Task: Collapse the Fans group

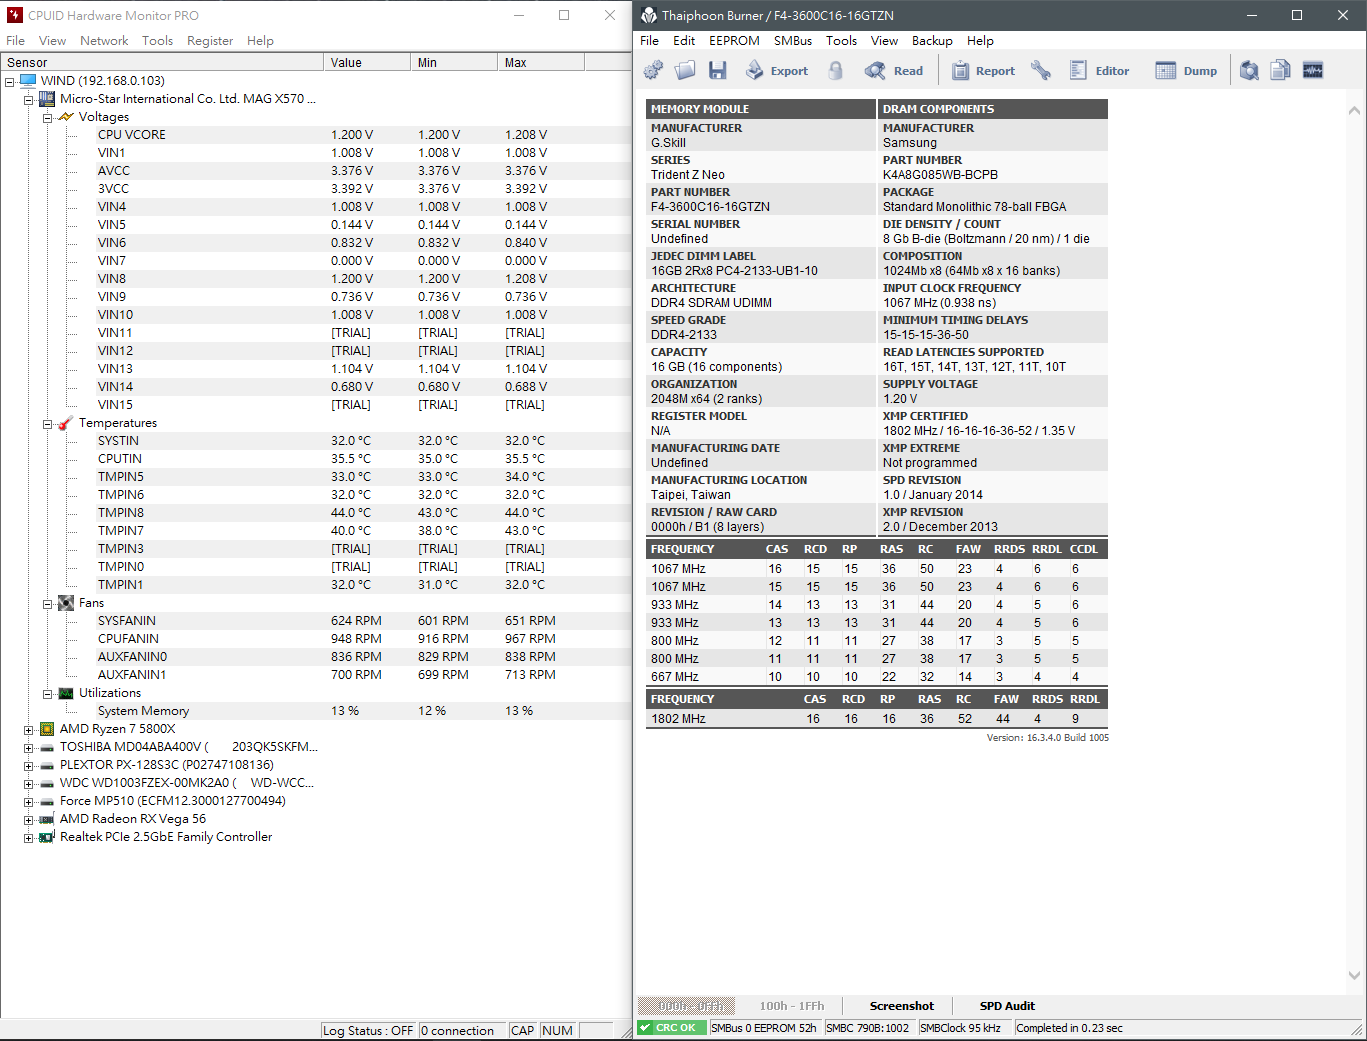Action: click(x=47, y=604)
